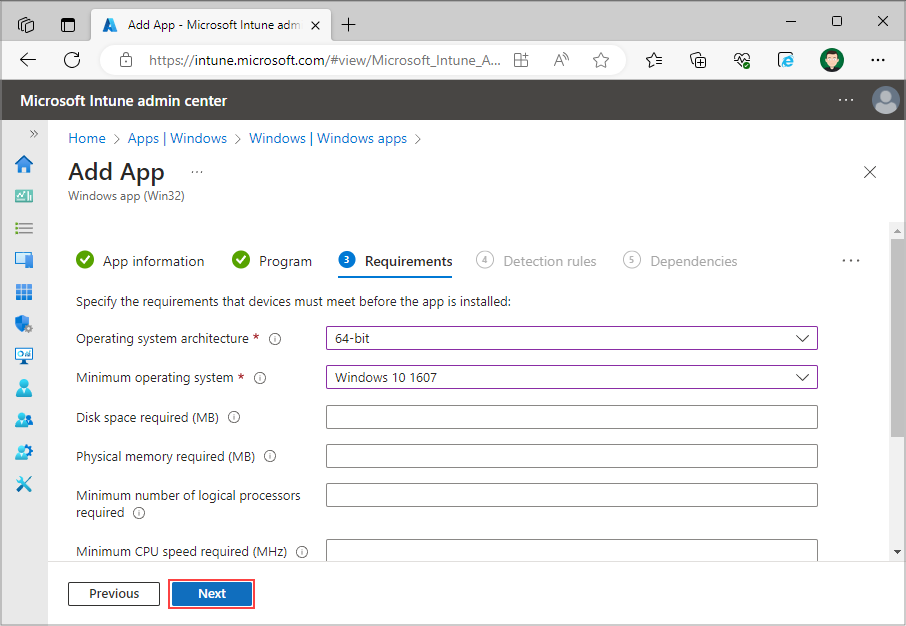Viewport: 906px width, 626px height.
Task: Click the vertical scrollbar thumb
Action: tap(897, 338)
